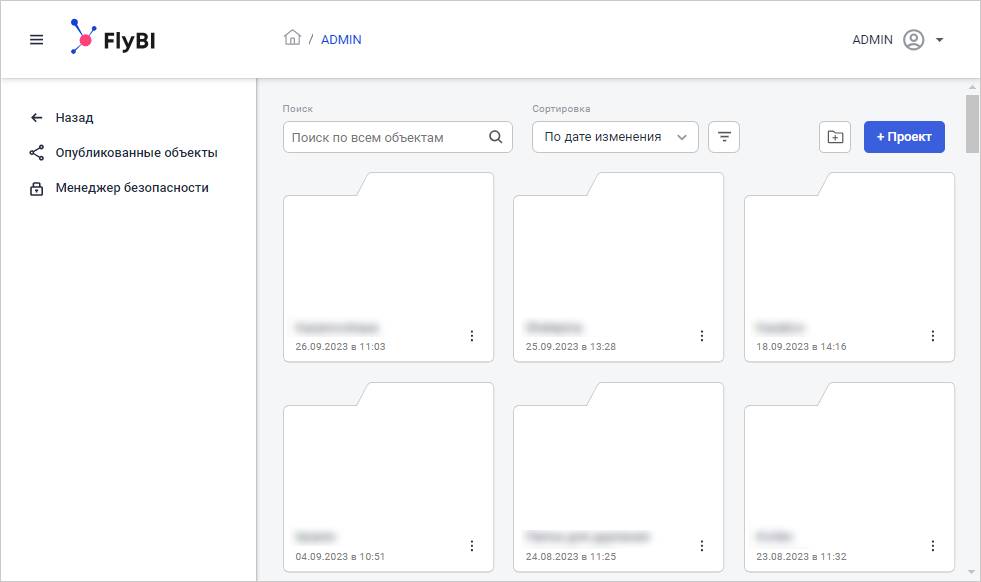Screen dimensions: 981x582
Task: Go to the home breadcrumb icon
Action: (x=292, y=39)
